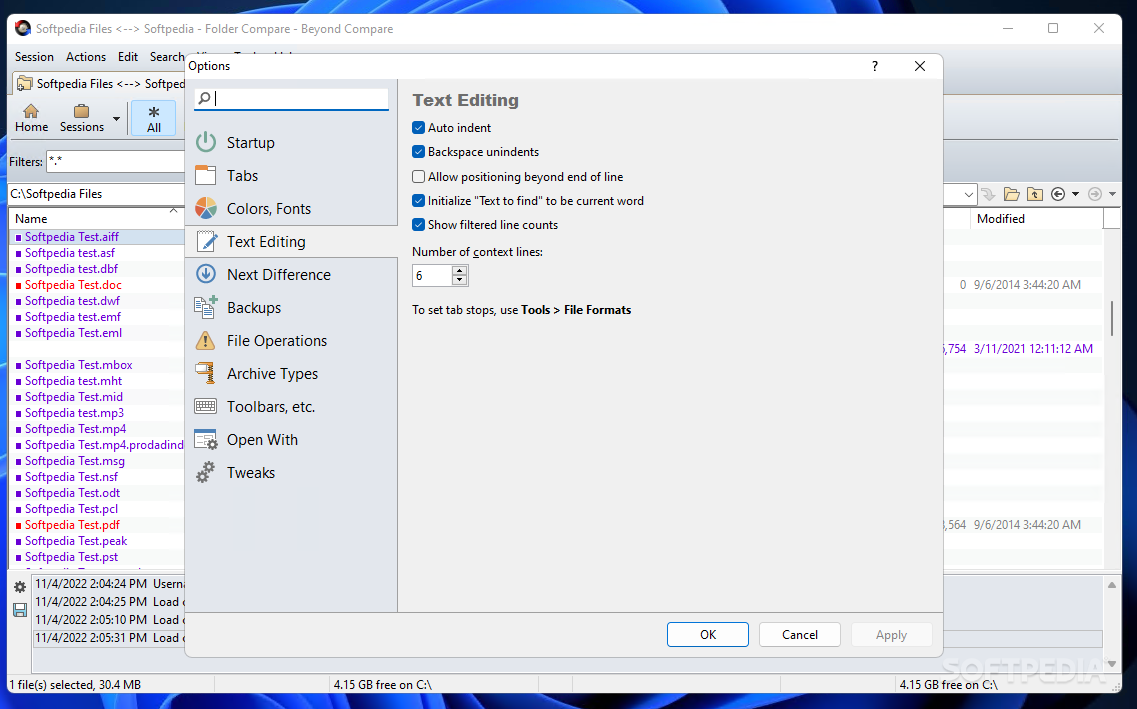Uncheck Backspace unindents
Viewport: 1137px width, 709px height.
tap(418, 152)
